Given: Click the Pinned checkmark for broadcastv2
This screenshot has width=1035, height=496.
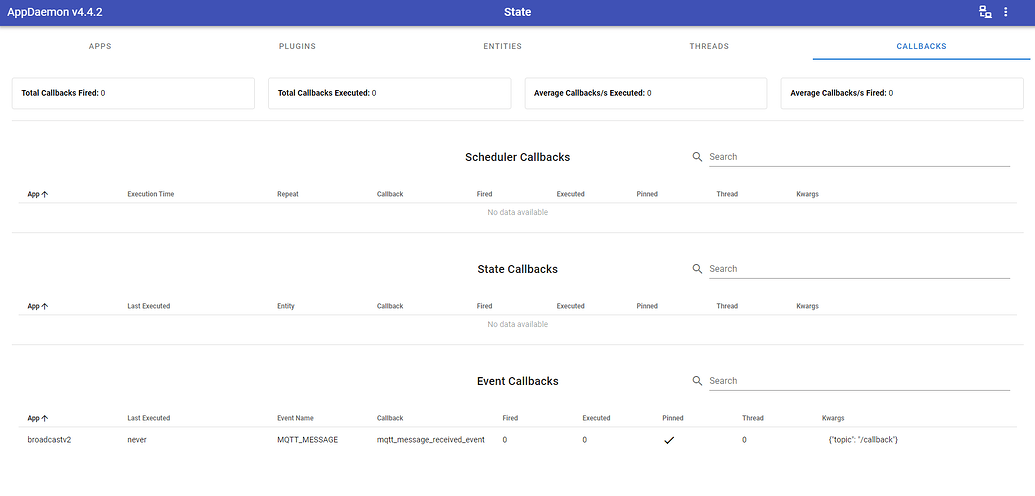Looking at the screenshot, I should (669, 441).
